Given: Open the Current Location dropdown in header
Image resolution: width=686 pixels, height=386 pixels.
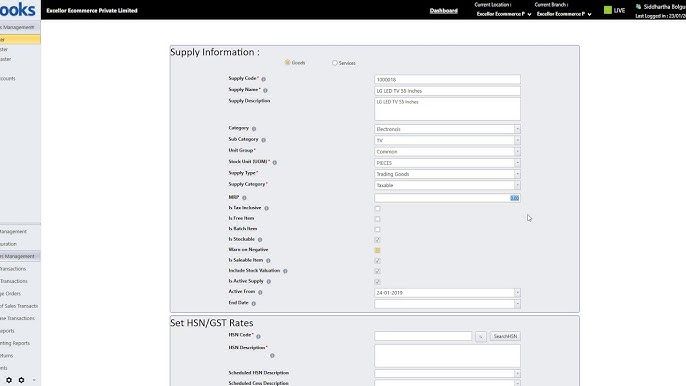Looking at the screenshot, I should 504,14.
